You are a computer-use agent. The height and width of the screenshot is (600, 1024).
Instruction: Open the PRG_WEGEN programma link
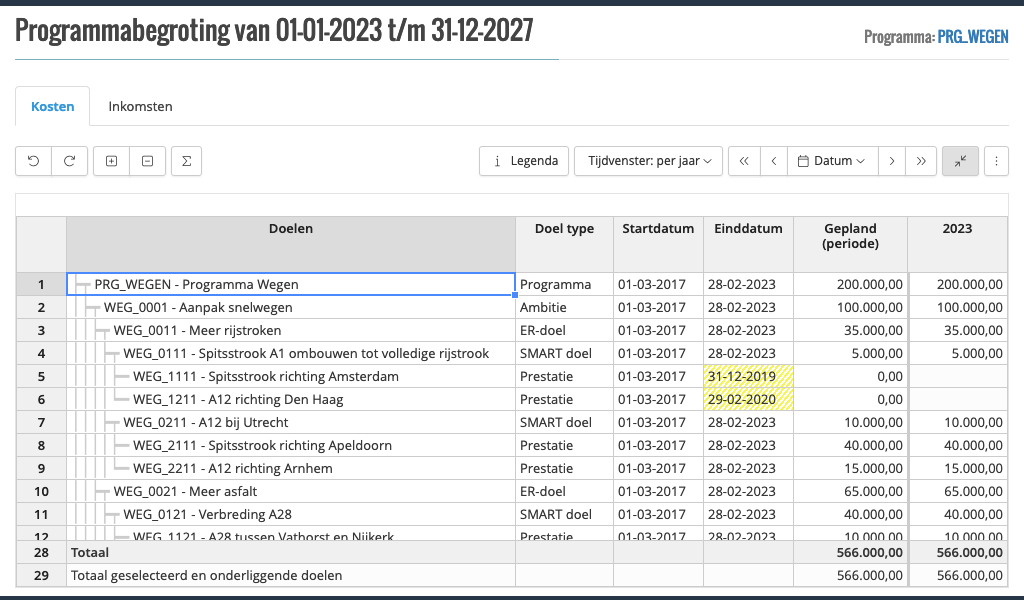click(975, 38)
